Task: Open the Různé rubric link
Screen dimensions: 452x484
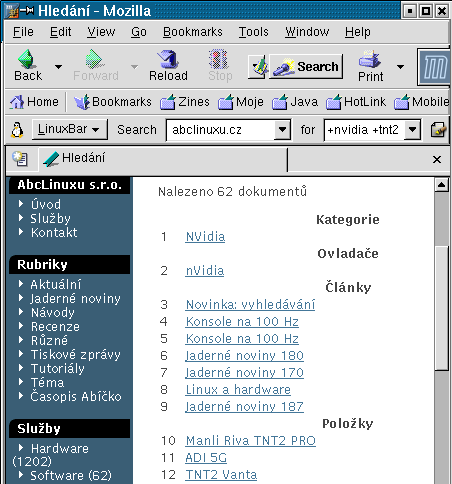Action: [49, 340]
